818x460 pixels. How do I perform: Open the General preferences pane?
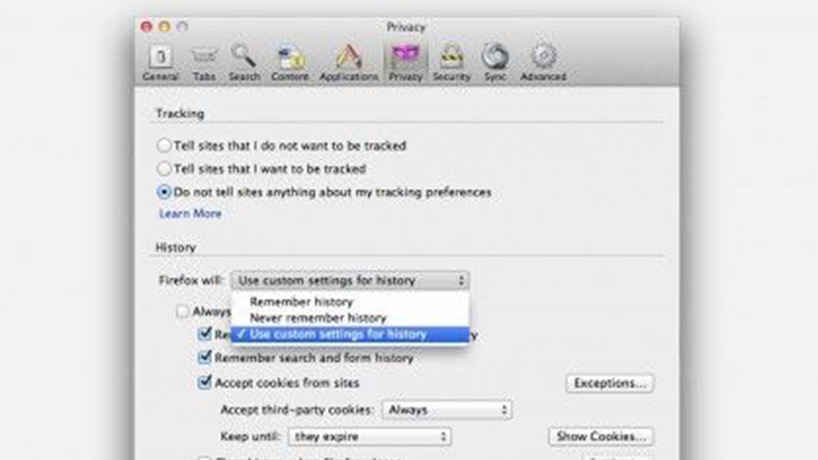point(160,61)
